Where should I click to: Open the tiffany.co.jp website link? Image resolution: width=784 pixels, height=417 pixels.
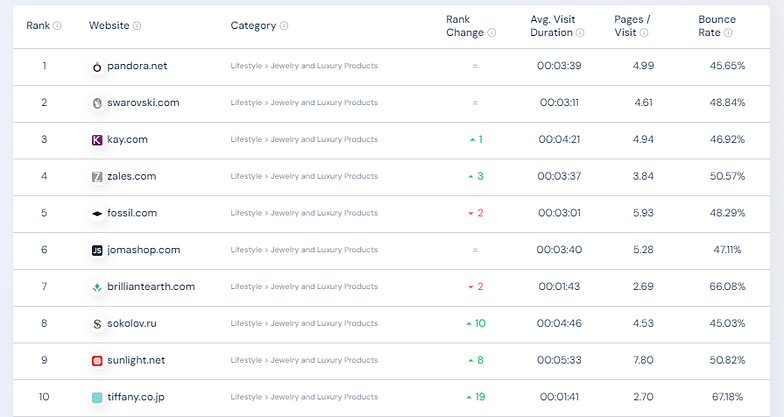tap(136, 397)
